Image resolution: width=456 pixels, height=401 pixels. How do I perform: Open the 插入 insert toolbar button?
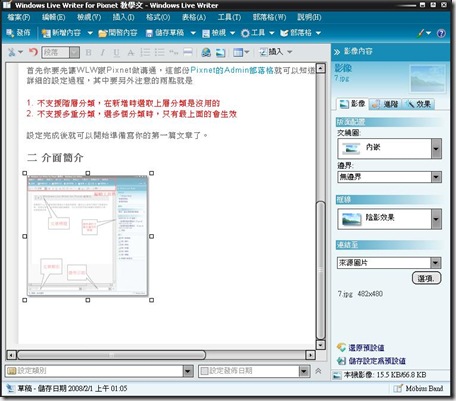tap(276, 52)
